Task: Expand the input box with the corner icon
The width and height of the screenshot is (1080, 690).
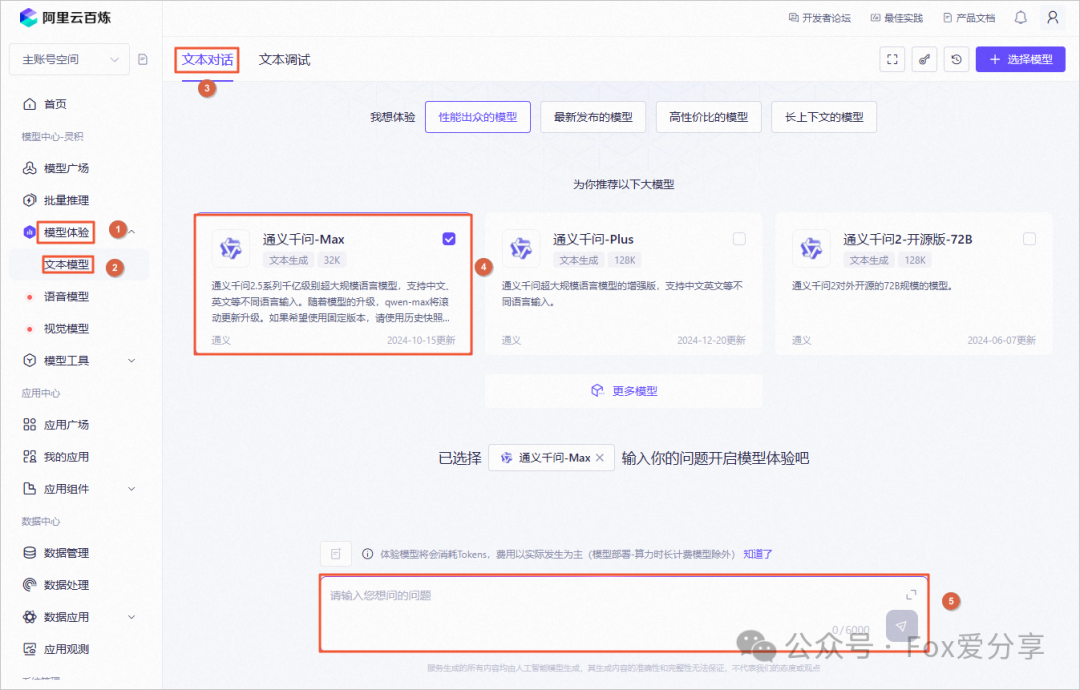Action: 911,594
